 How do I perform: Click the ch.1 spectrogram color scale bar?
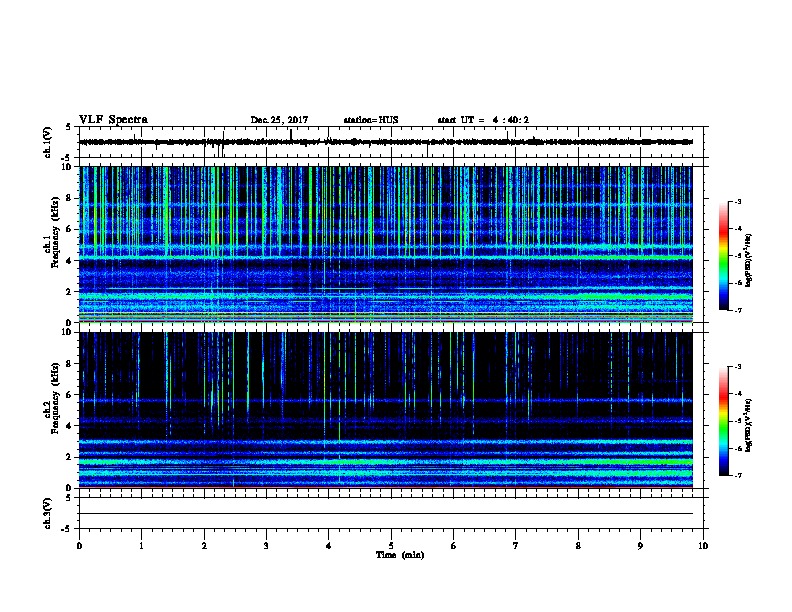[x=724, y=256]
